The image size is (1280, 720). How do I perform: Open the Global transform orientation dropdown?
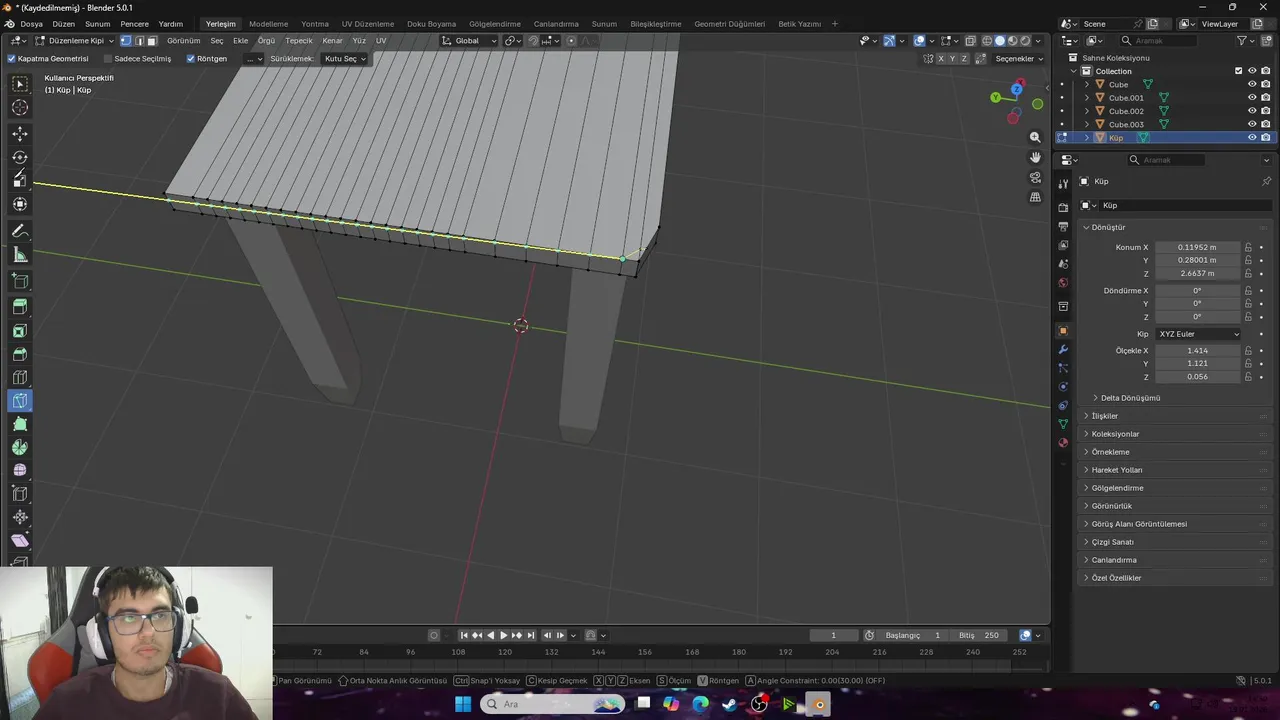(470, 41)
